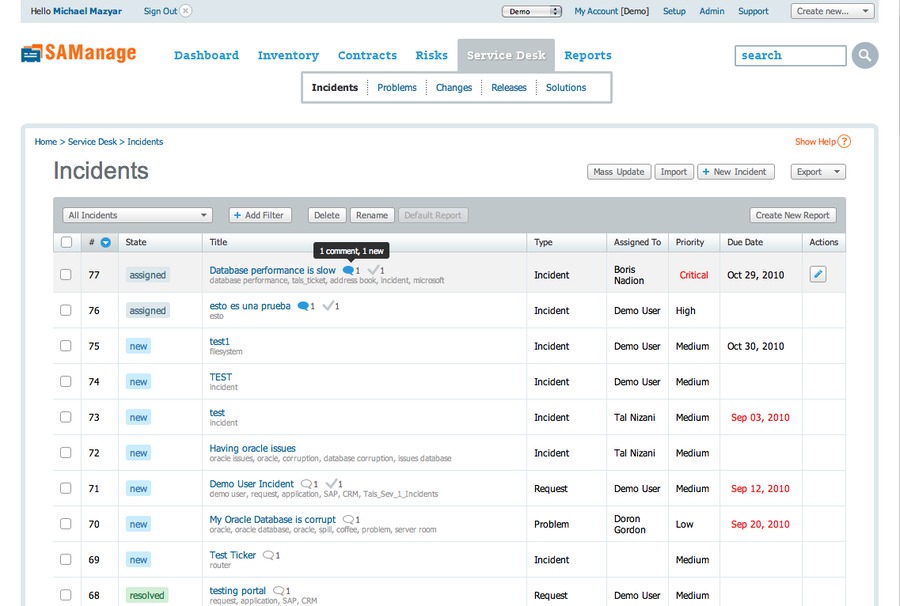
Task: Switch to the Changes sub-tab
Action: pyautogui.click(x=453, y=87)
